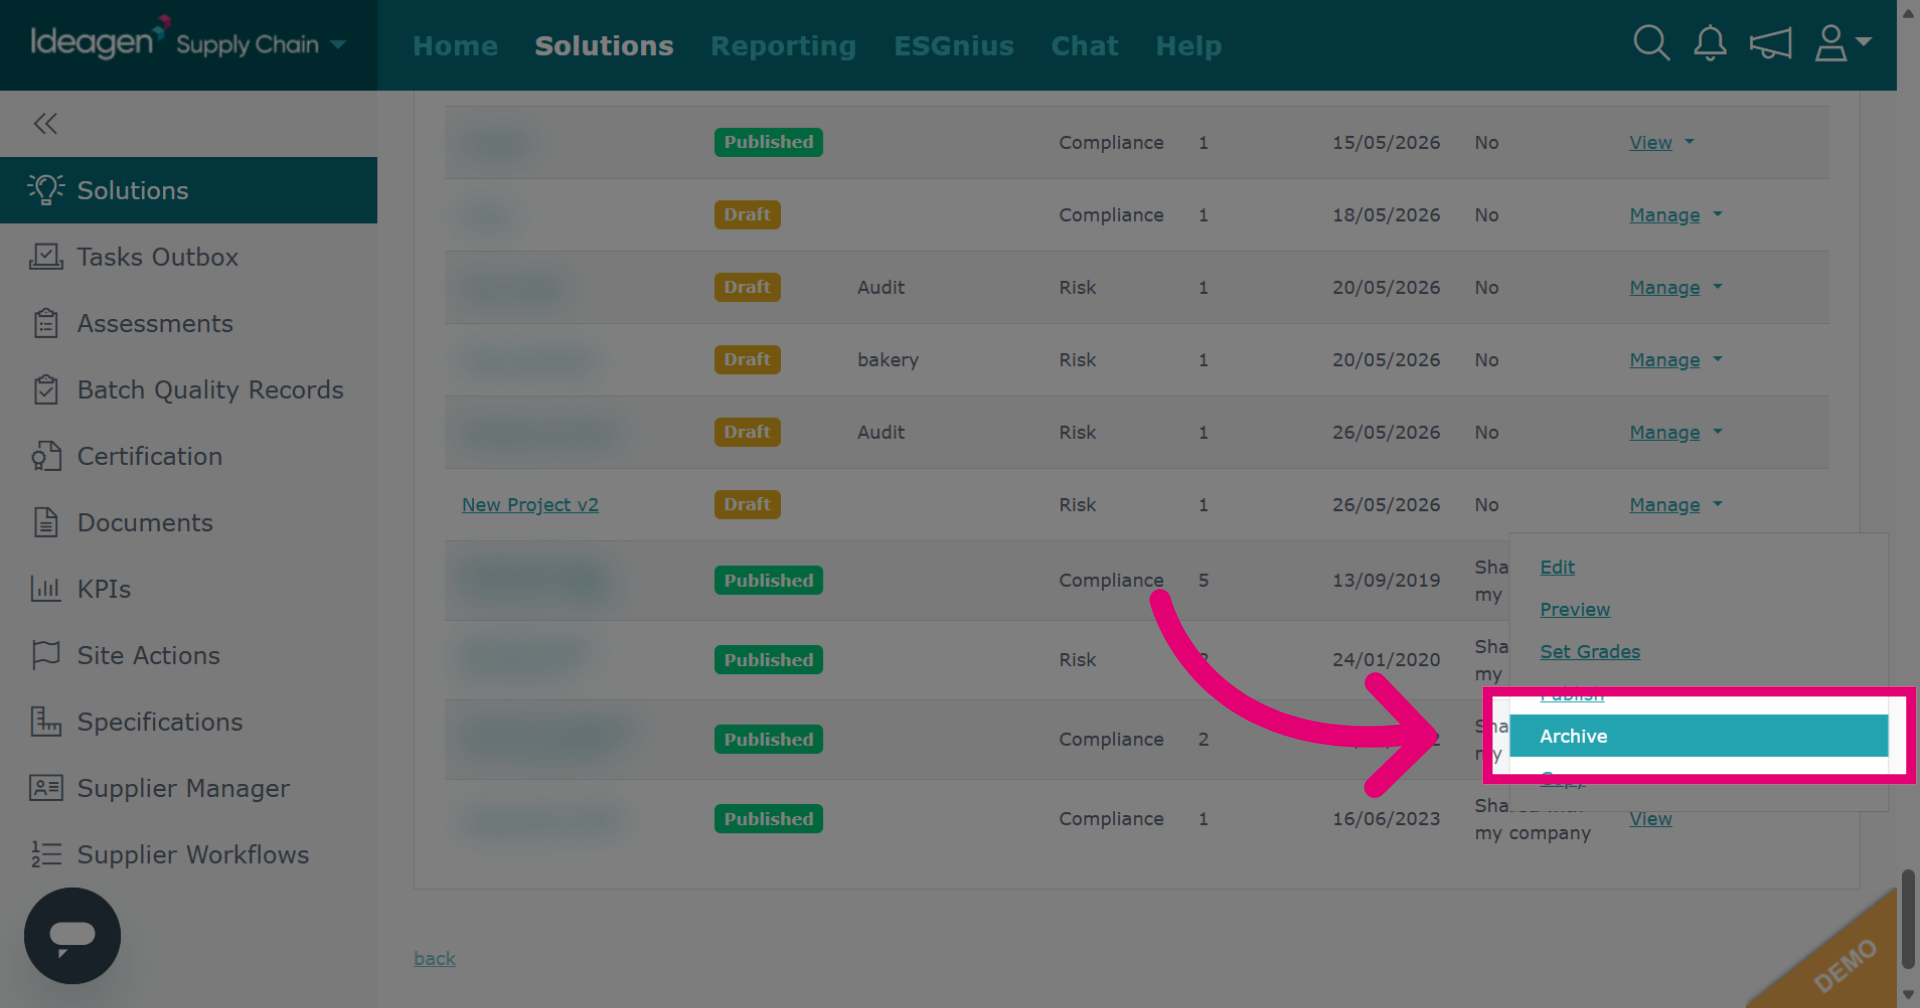Click the Published badge on 16/06/2023 row

tap(768, 819)
